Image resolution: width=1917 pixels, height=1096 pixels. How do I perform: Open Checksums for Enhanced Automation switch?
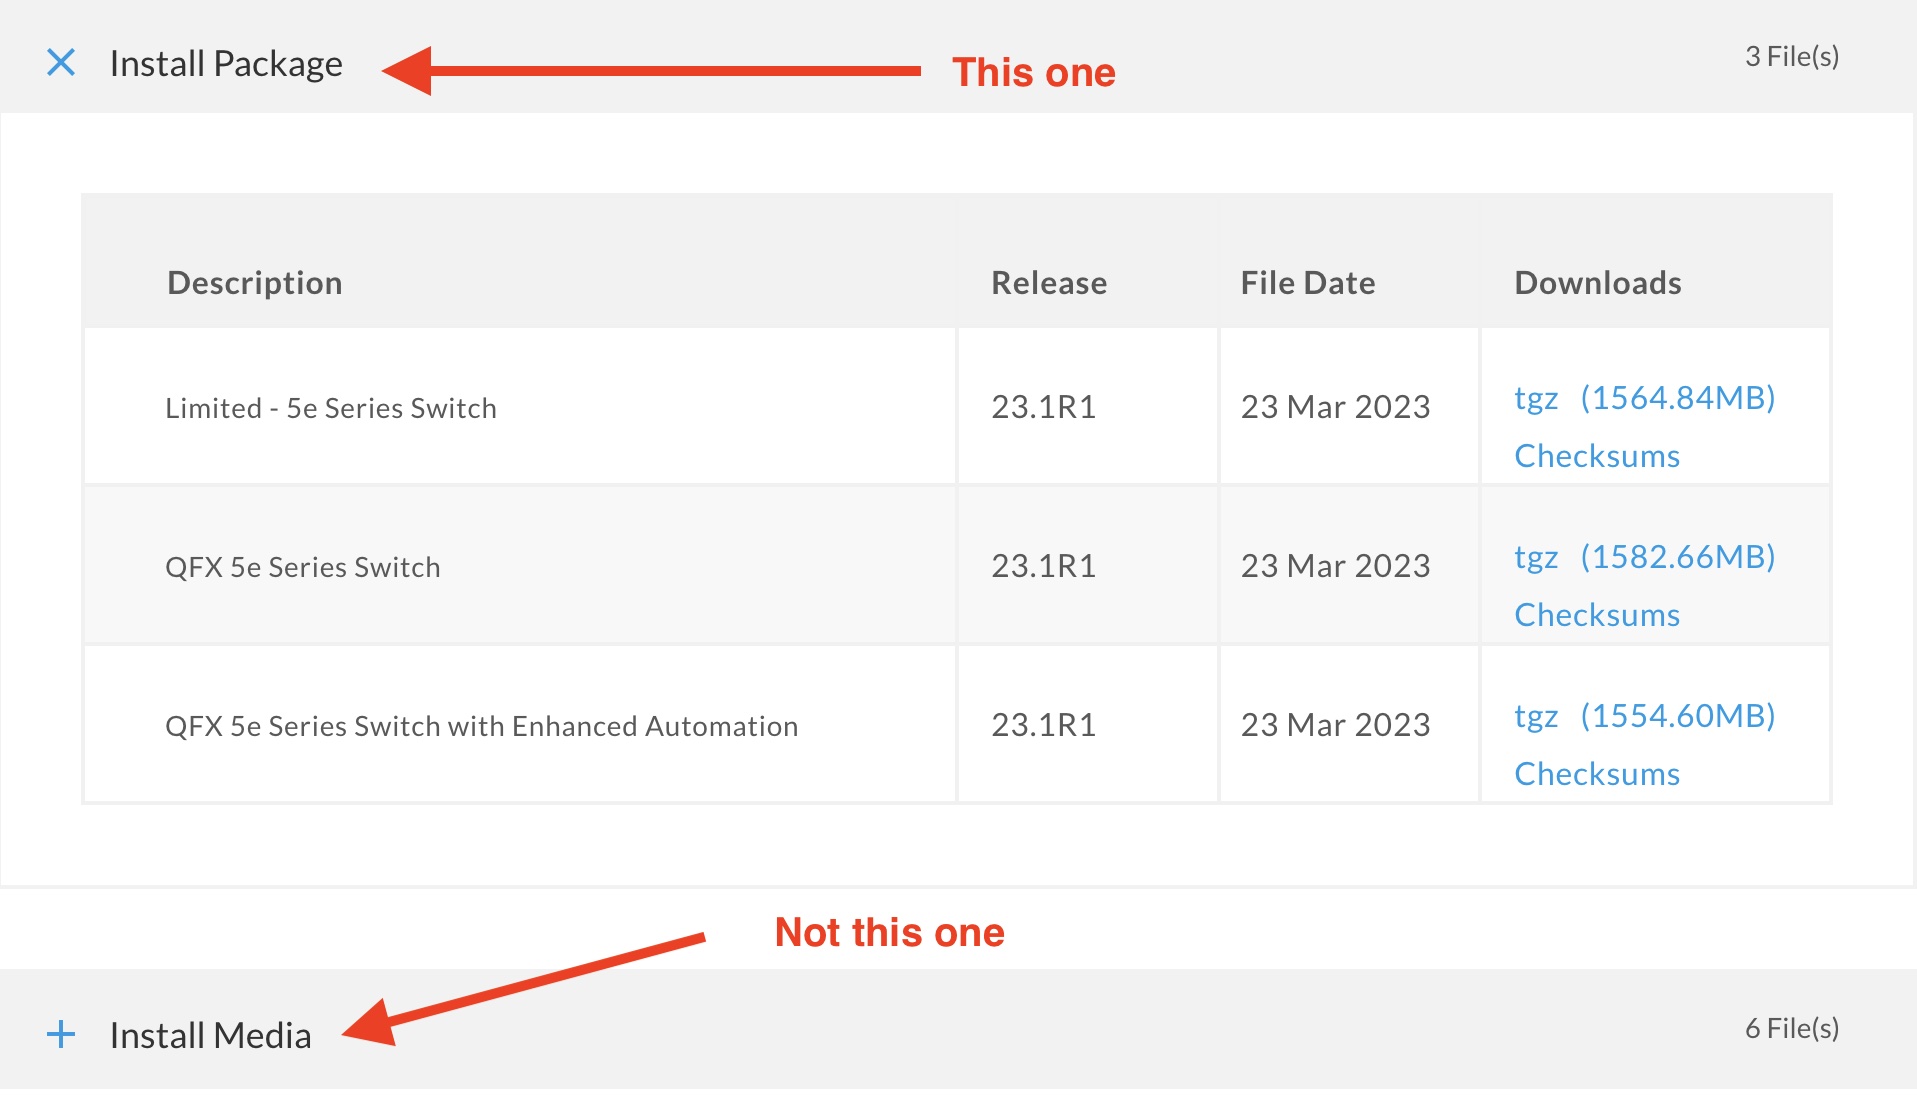[1597, 774]
